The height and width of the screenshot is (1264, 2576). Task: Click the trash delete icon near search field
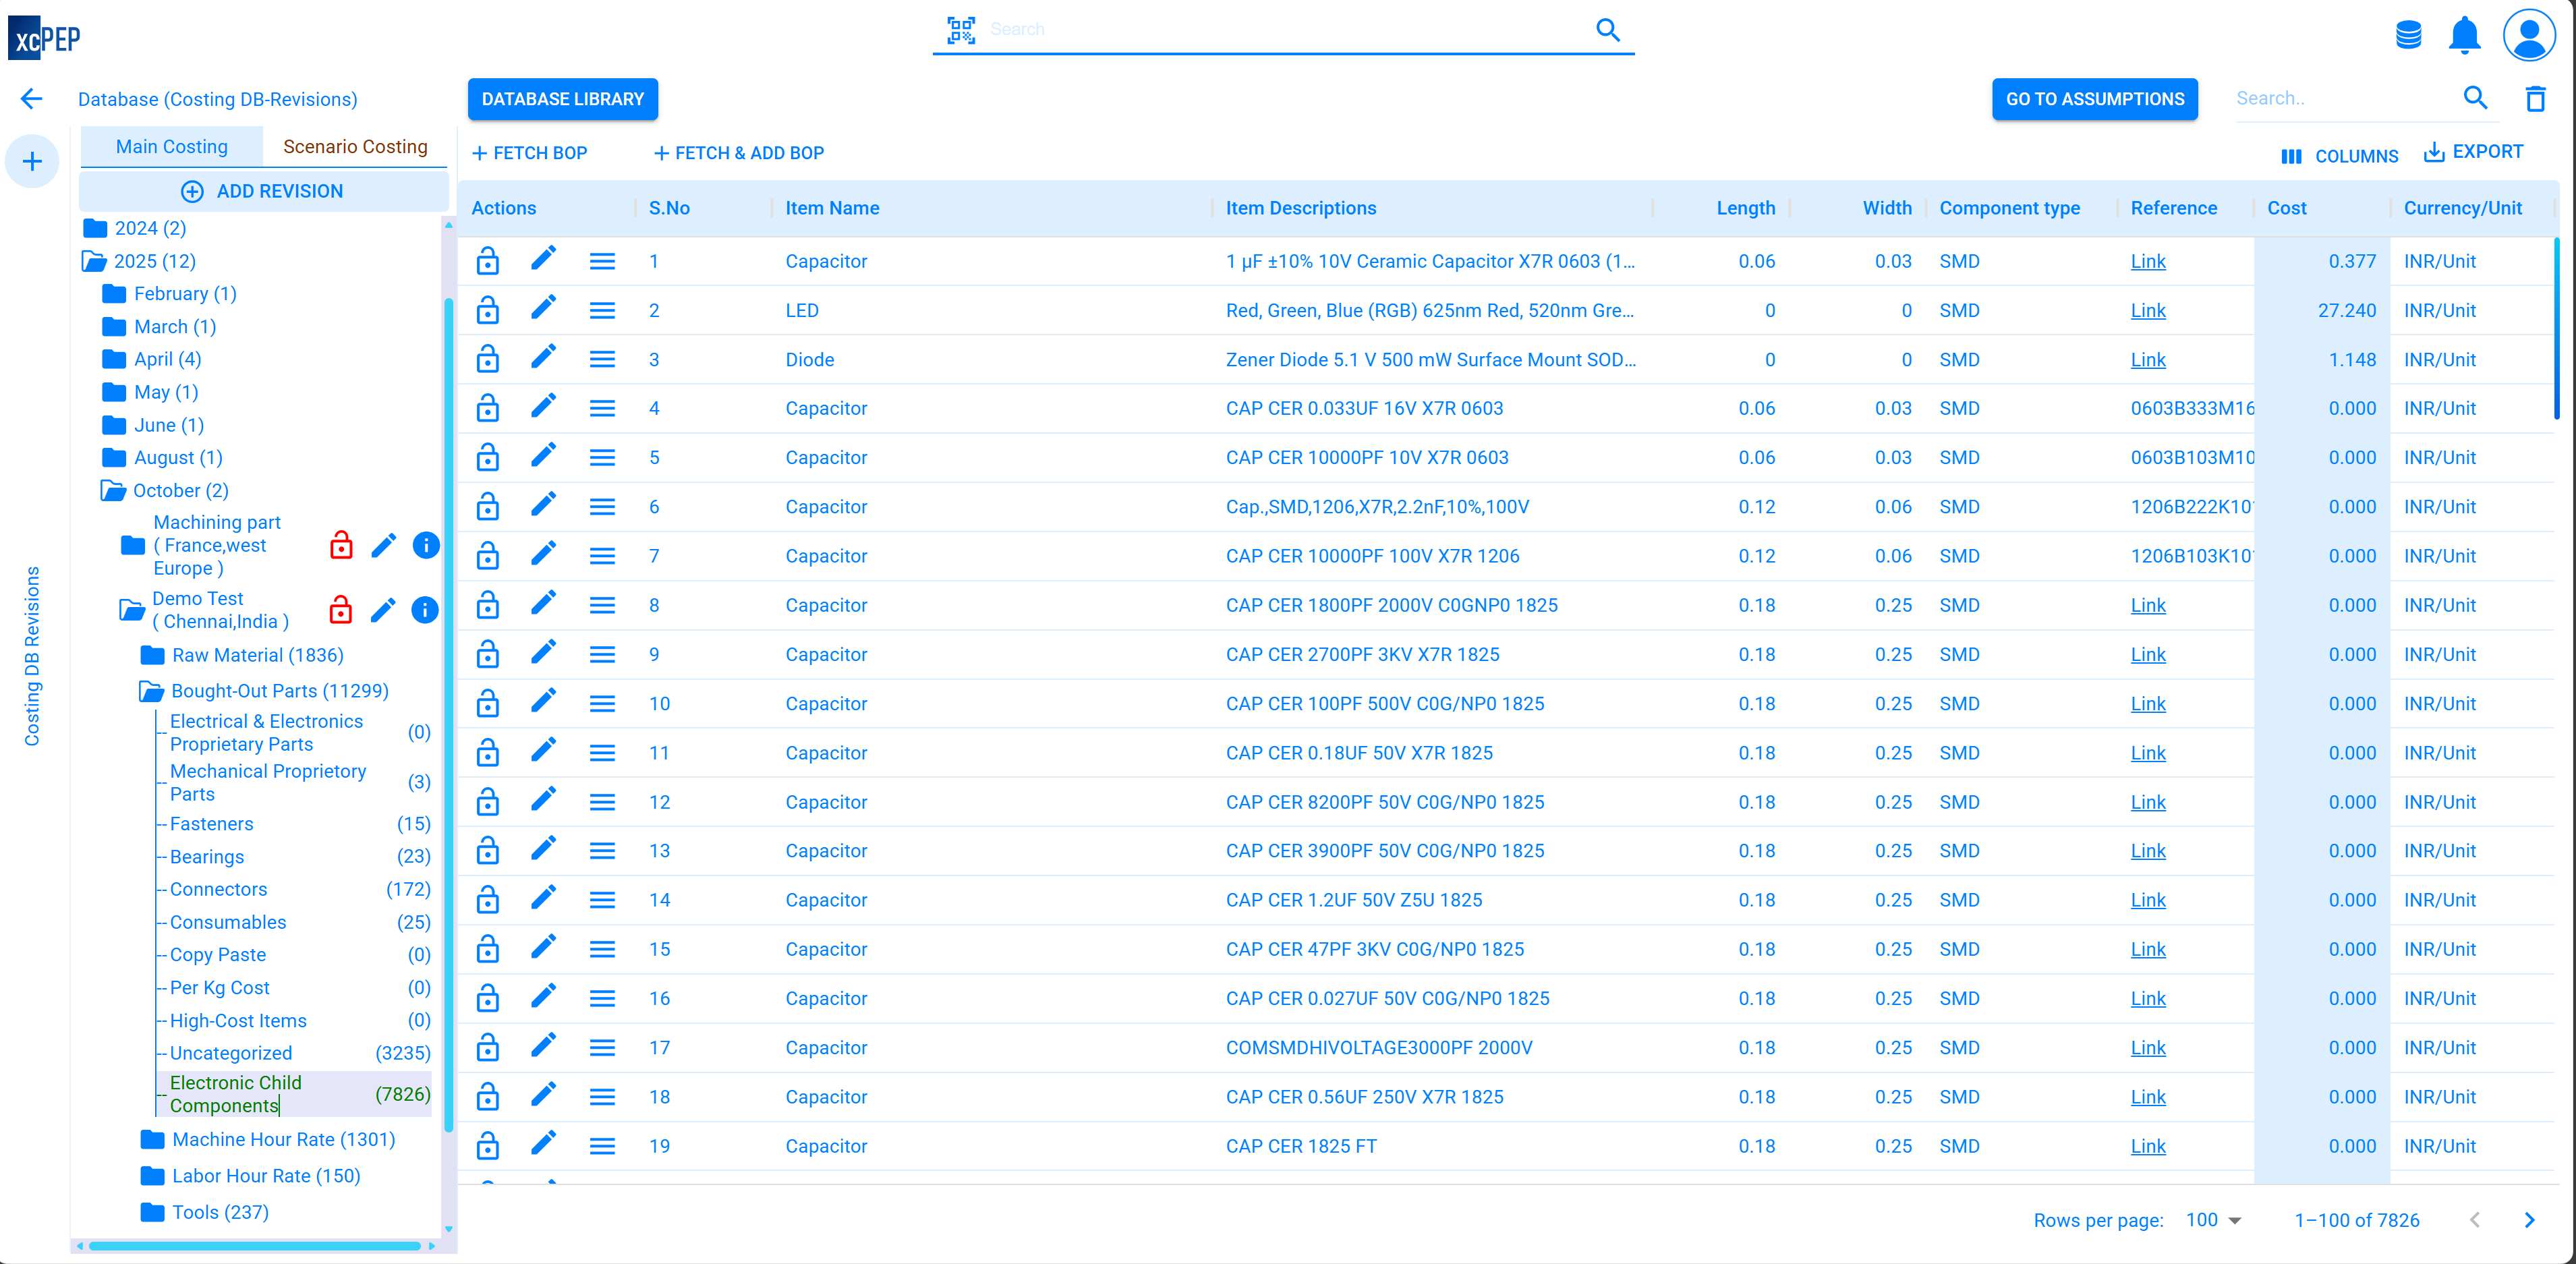tap(2536, 98)
